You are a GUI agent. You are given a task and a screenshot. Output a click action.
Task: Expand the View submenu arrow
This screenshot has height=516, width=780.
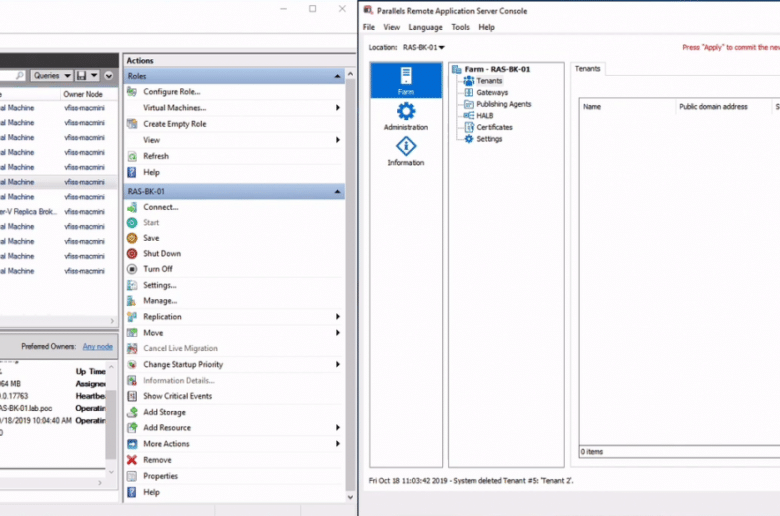pyautogui.click(x=338, y=140)
